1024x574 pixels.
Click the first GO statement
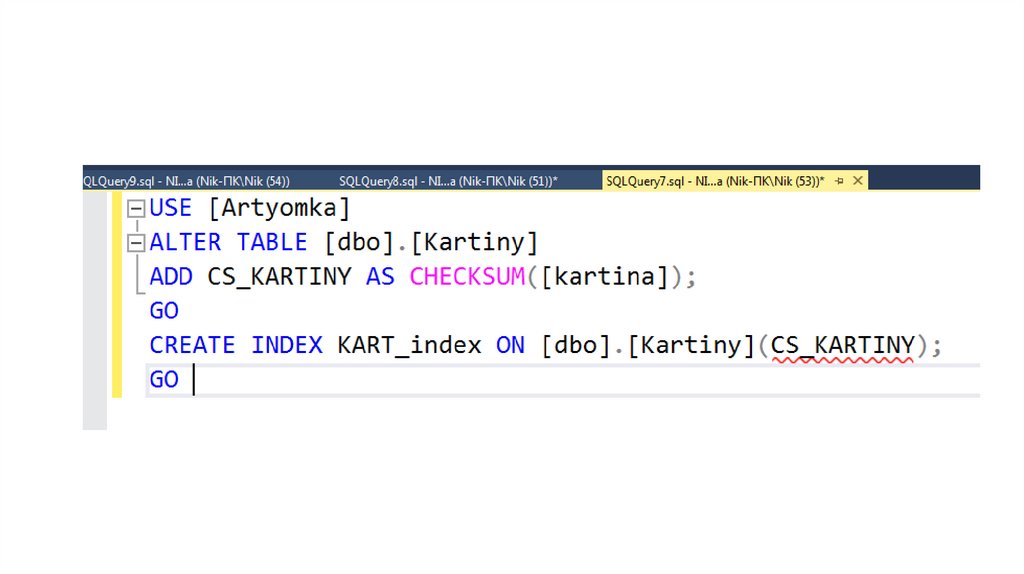tap(164, 311)
